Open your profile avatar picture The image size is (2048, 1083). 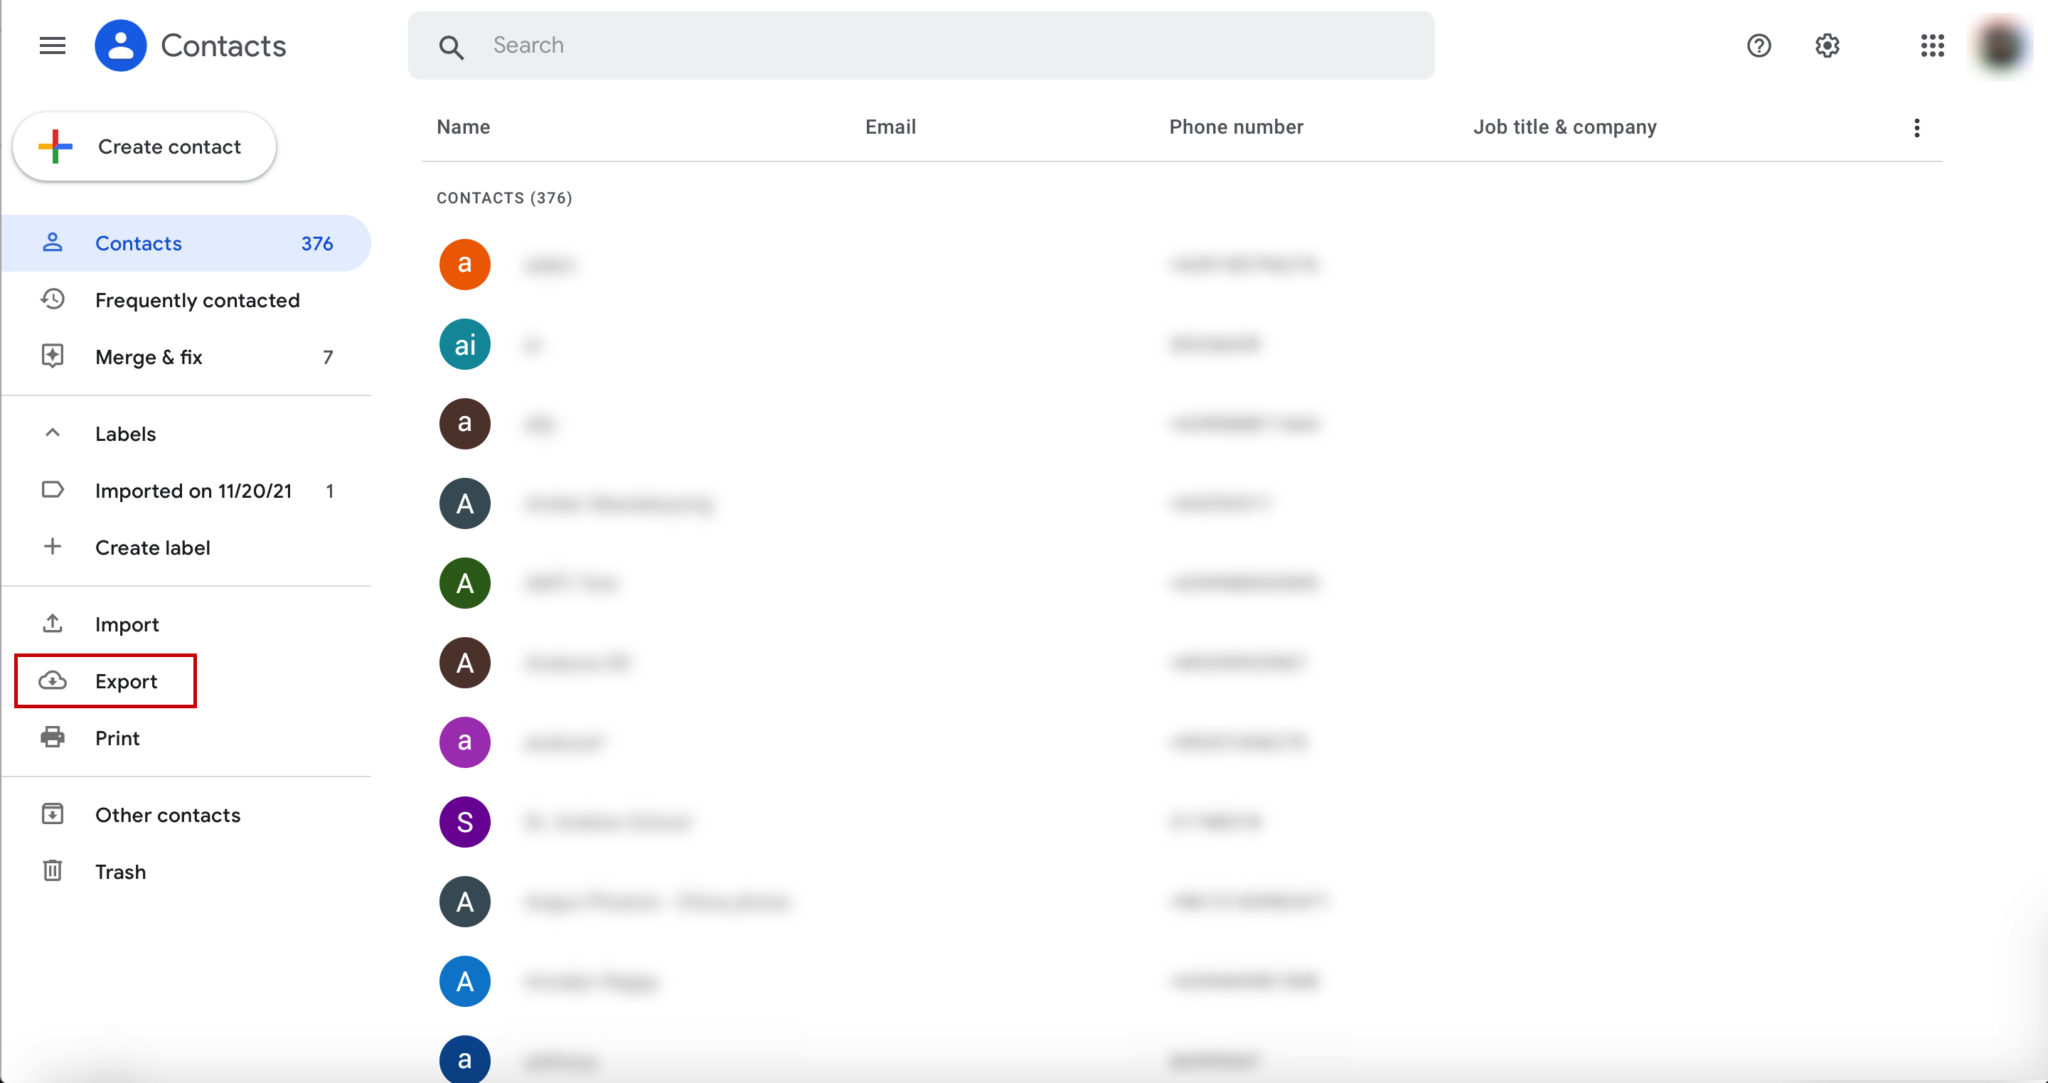(2000, 45)
